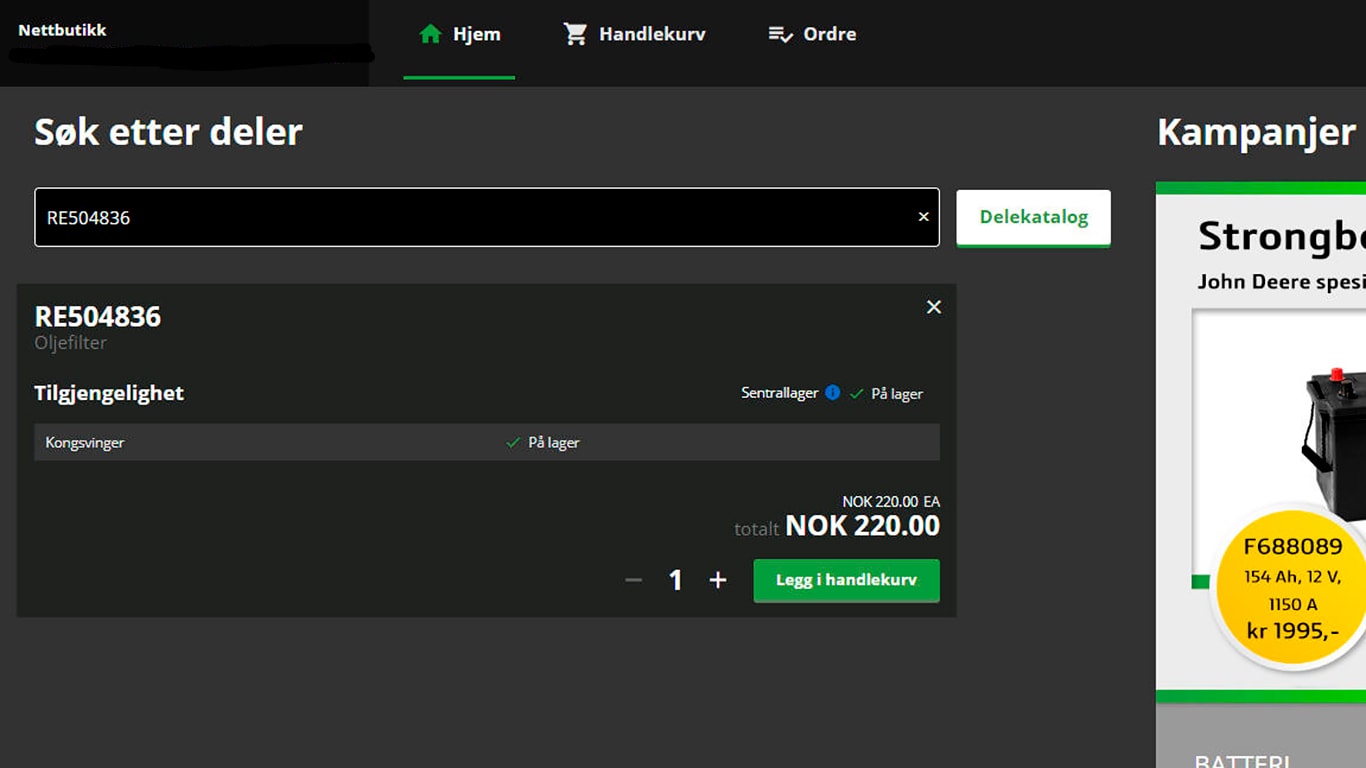Click the Tilgjengelighet heading
1366x768 pixels.
tap(109, 393)
